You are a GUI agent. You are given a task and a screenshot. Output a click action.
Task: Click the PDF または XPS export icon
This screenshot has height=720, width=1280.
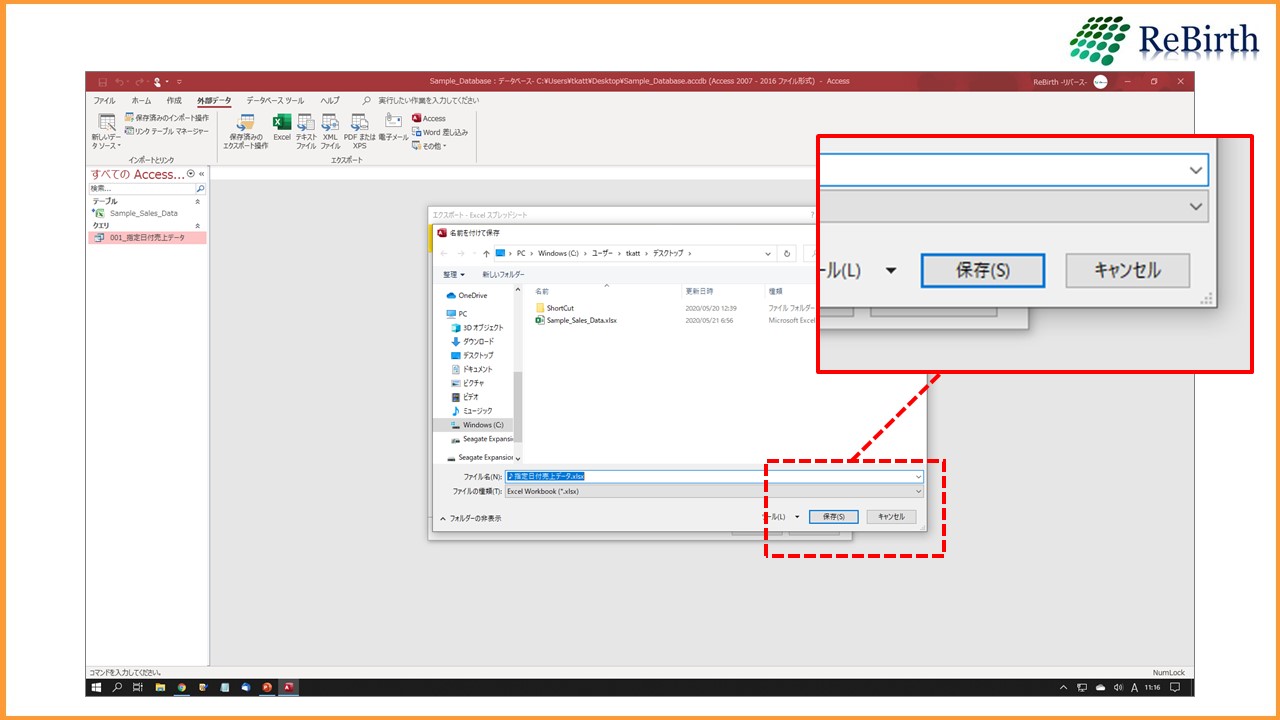coord(359,131)
